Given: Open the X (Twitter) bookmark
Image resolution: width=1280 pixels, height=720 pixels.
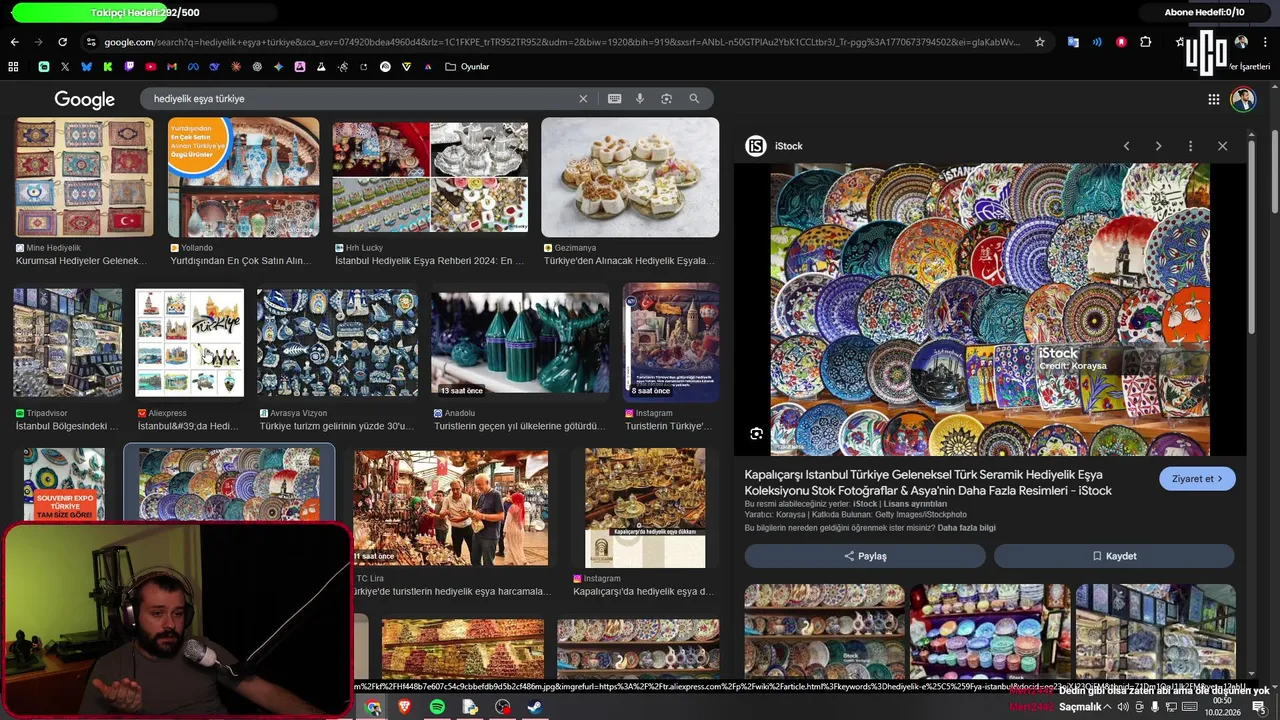Looking at the screenshot, I should (65, 67).
